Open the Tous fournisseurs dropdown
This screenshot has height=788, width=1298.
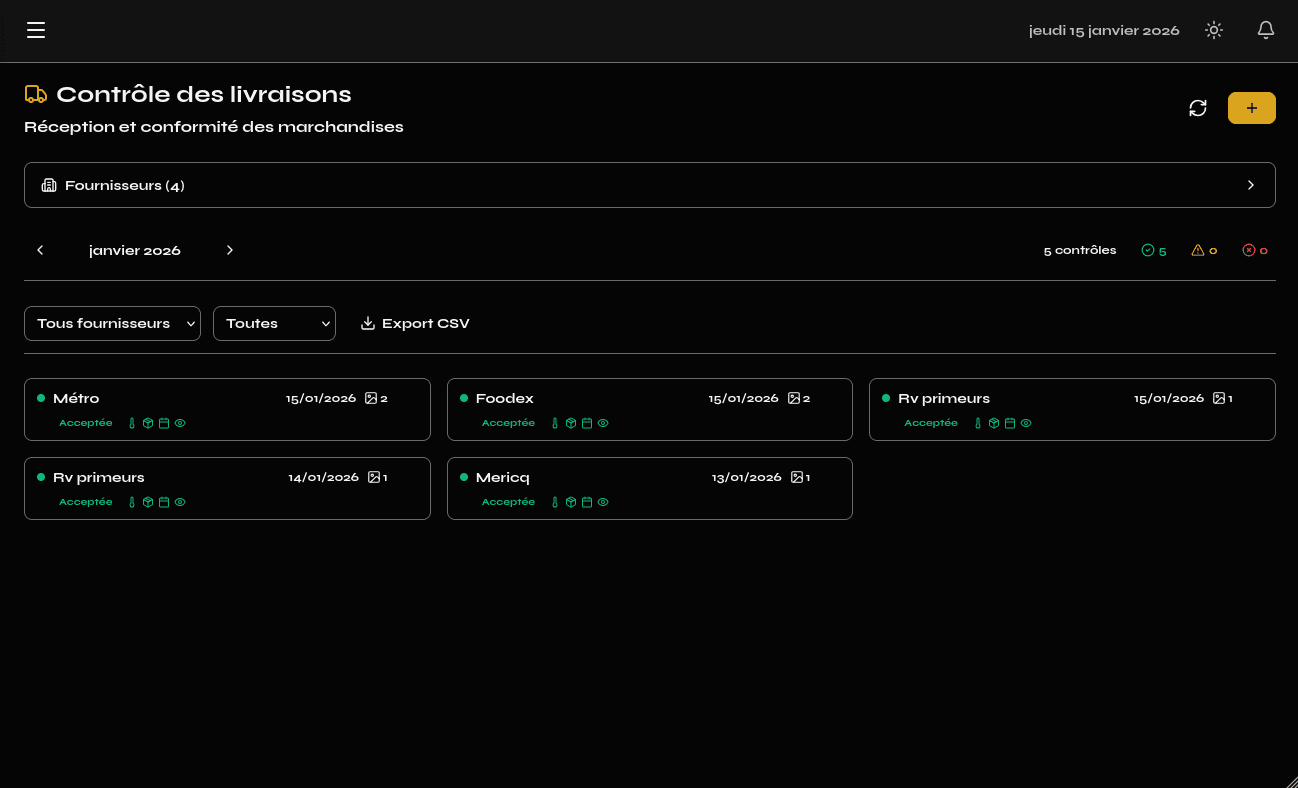112,323
